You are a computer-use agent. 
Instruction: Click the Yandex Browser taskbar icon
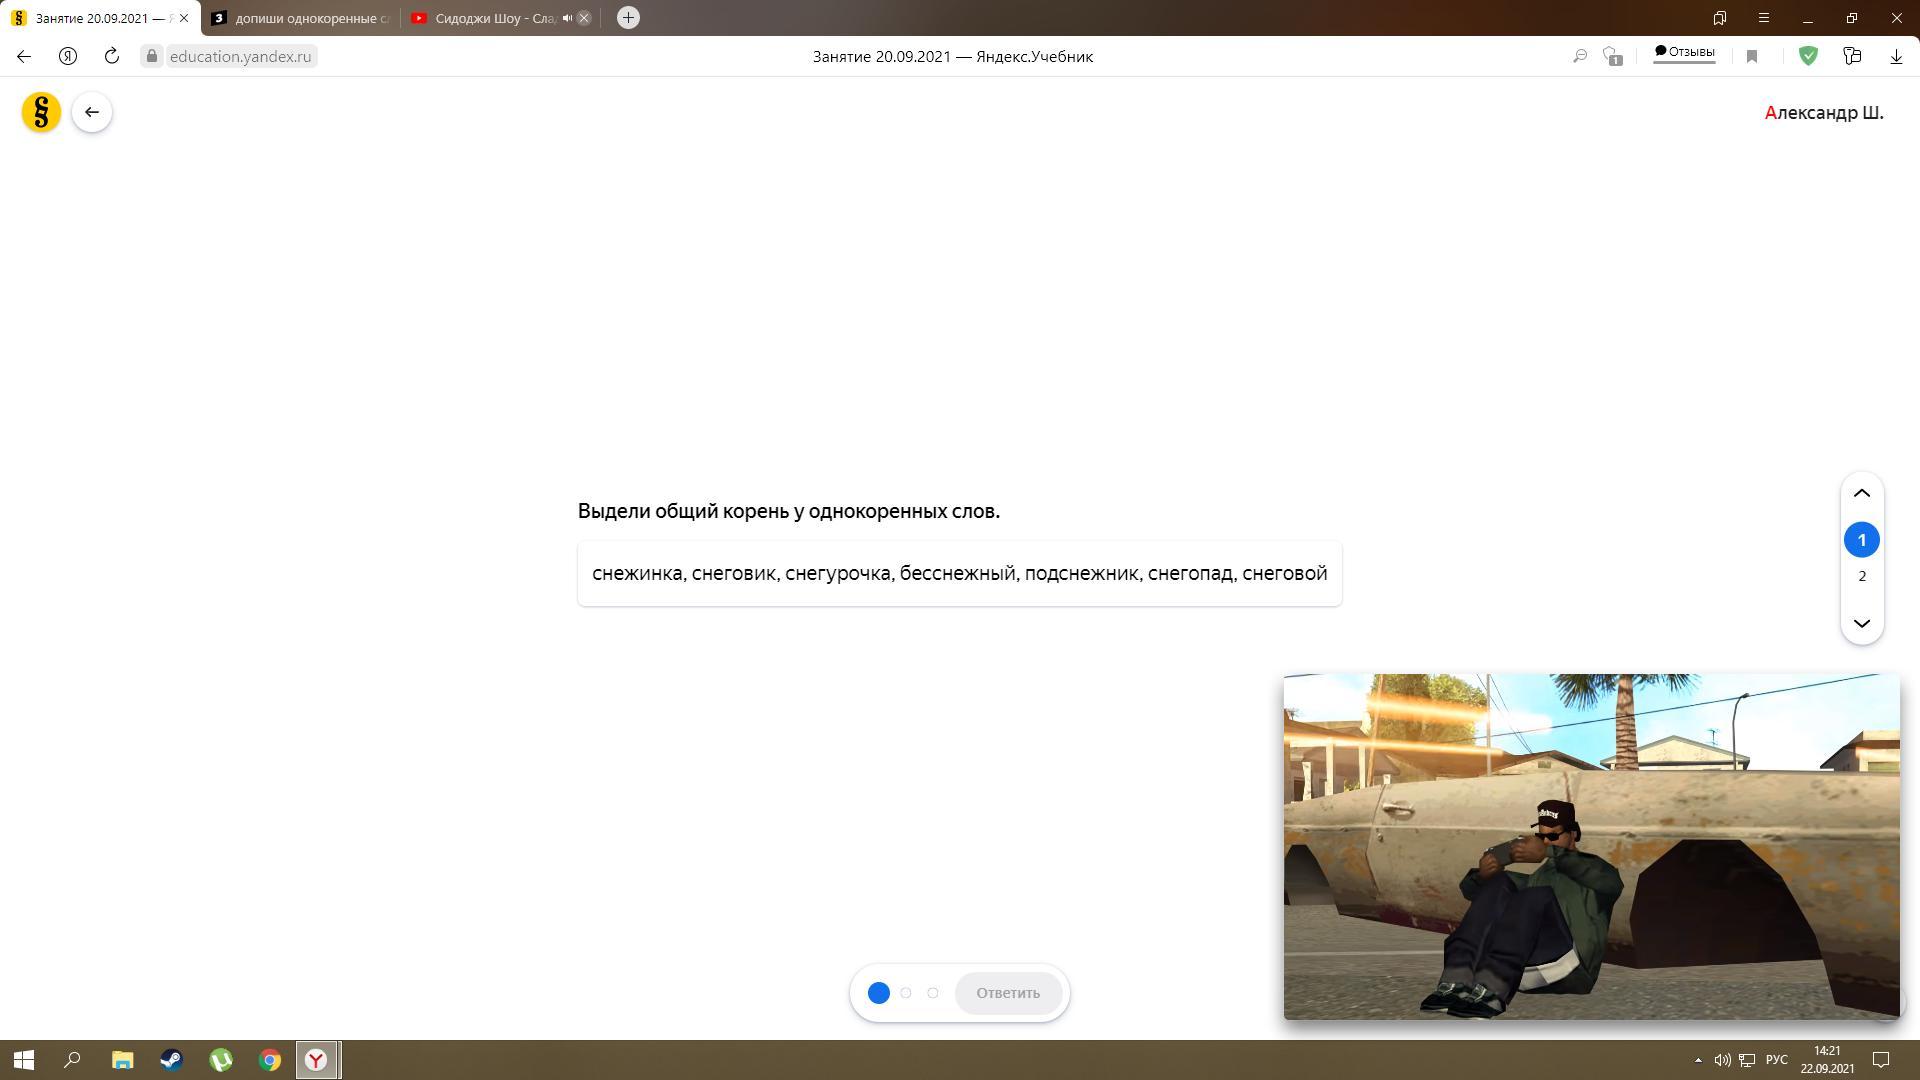tap(317, 1060)
